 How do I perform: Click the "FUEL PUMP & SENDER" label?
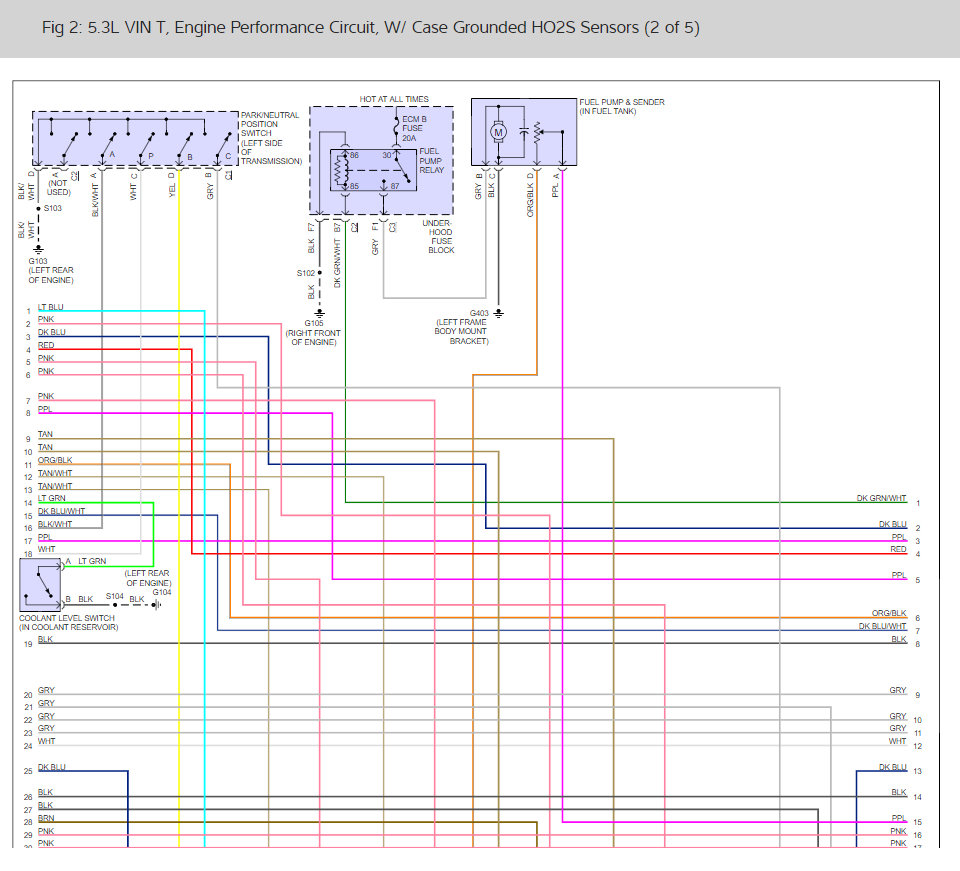pos(621,102)
